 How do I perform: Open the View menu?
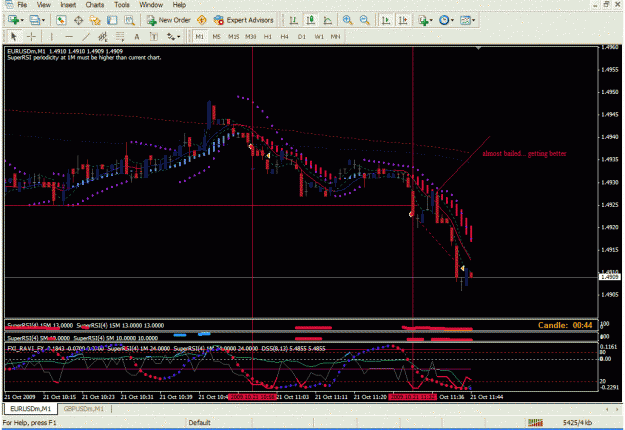click(x=43, y=5)
